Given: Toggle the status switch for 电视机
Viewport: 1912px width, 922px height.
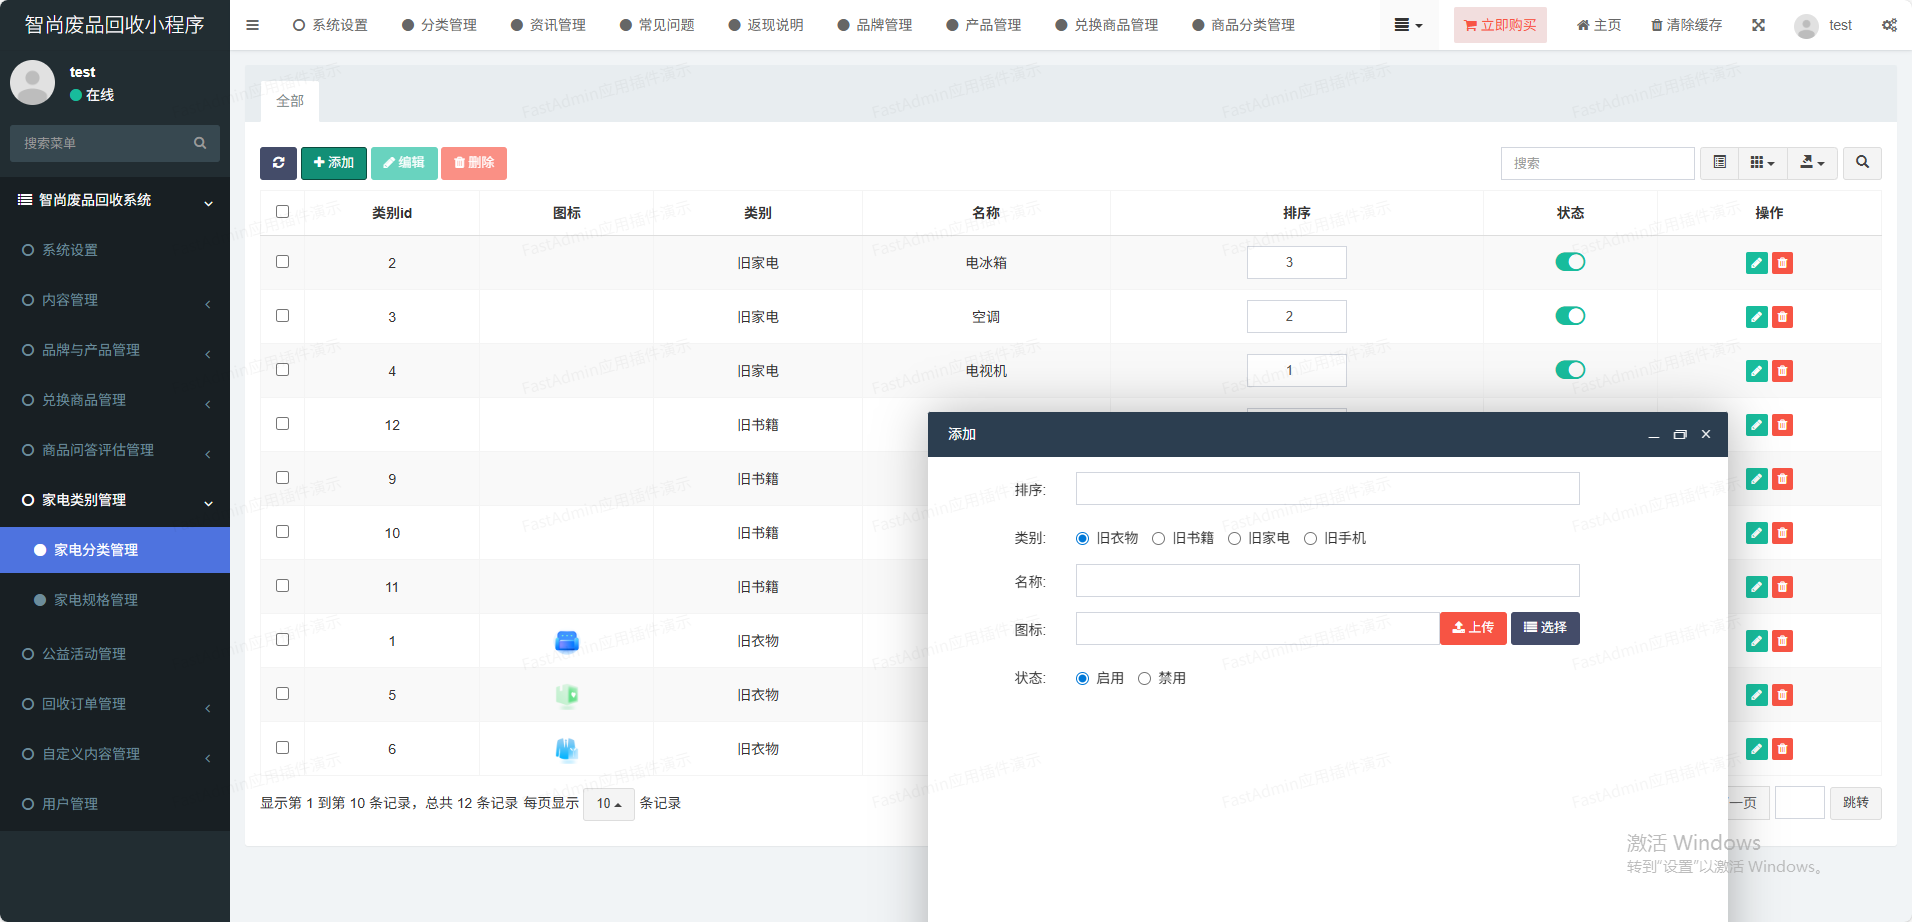Looking at the screenshot, I should click(1570, 370).
